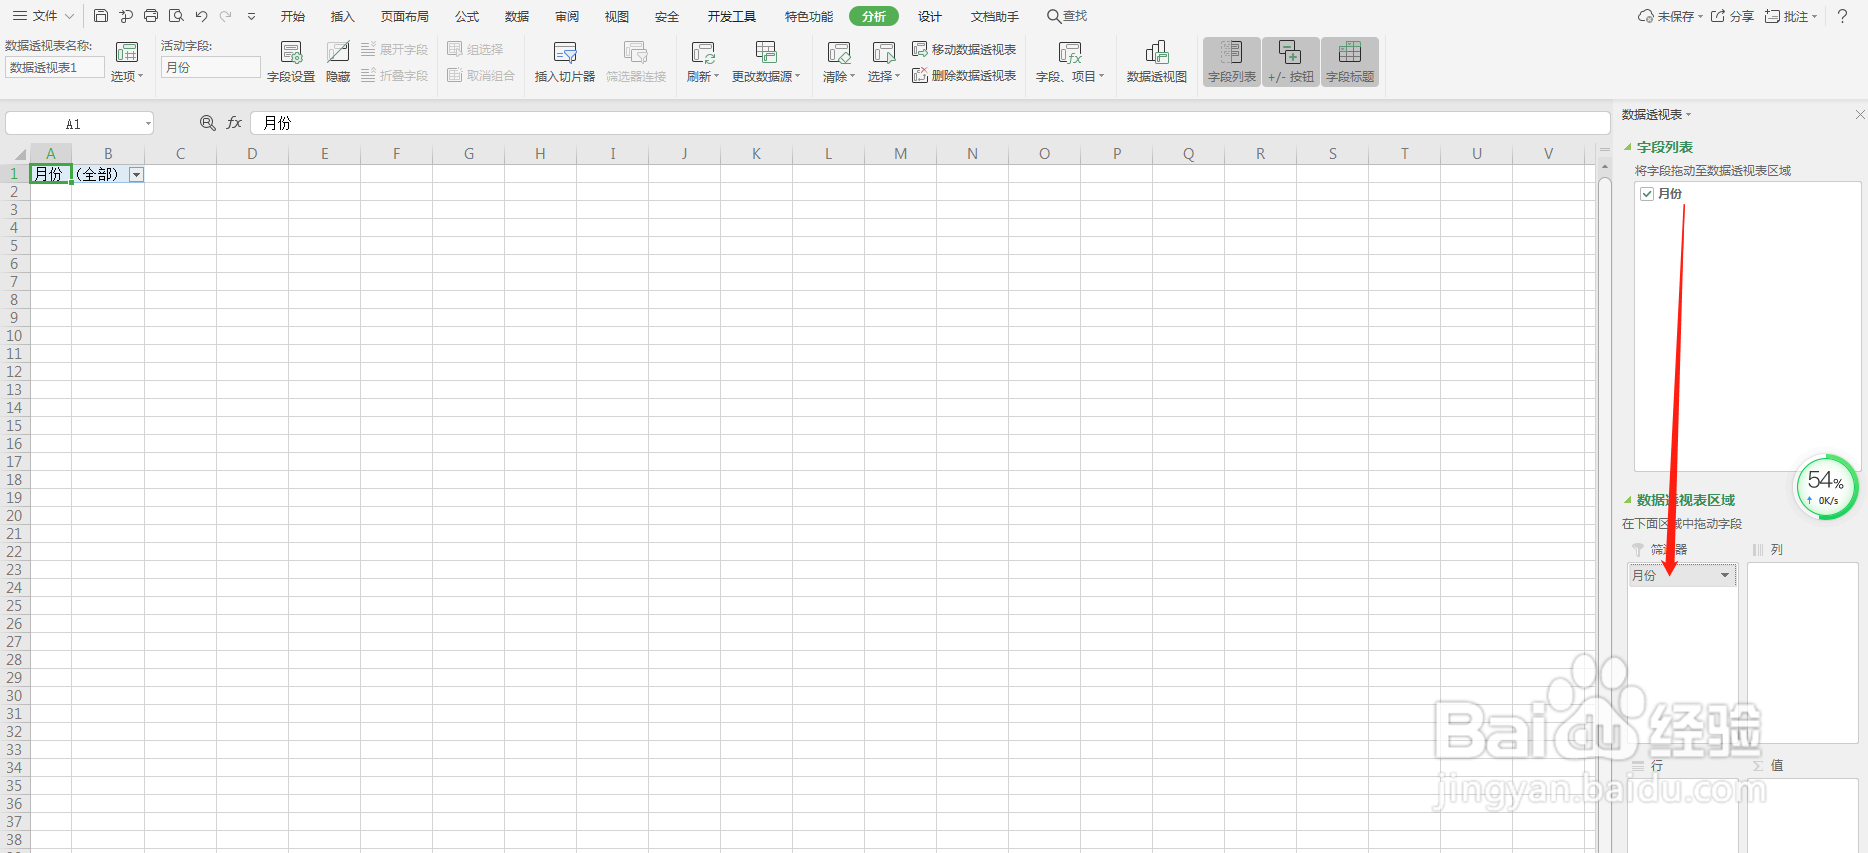Toggle the 字段标题 field headers button

tap(1350, 62)
